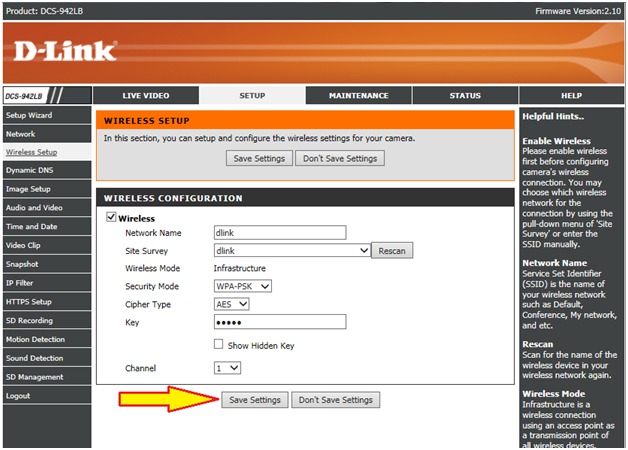The width and height of the screenshot is (628, 450).
Task: Toggle Show Hidden Key checkbox
Action: 219,345
